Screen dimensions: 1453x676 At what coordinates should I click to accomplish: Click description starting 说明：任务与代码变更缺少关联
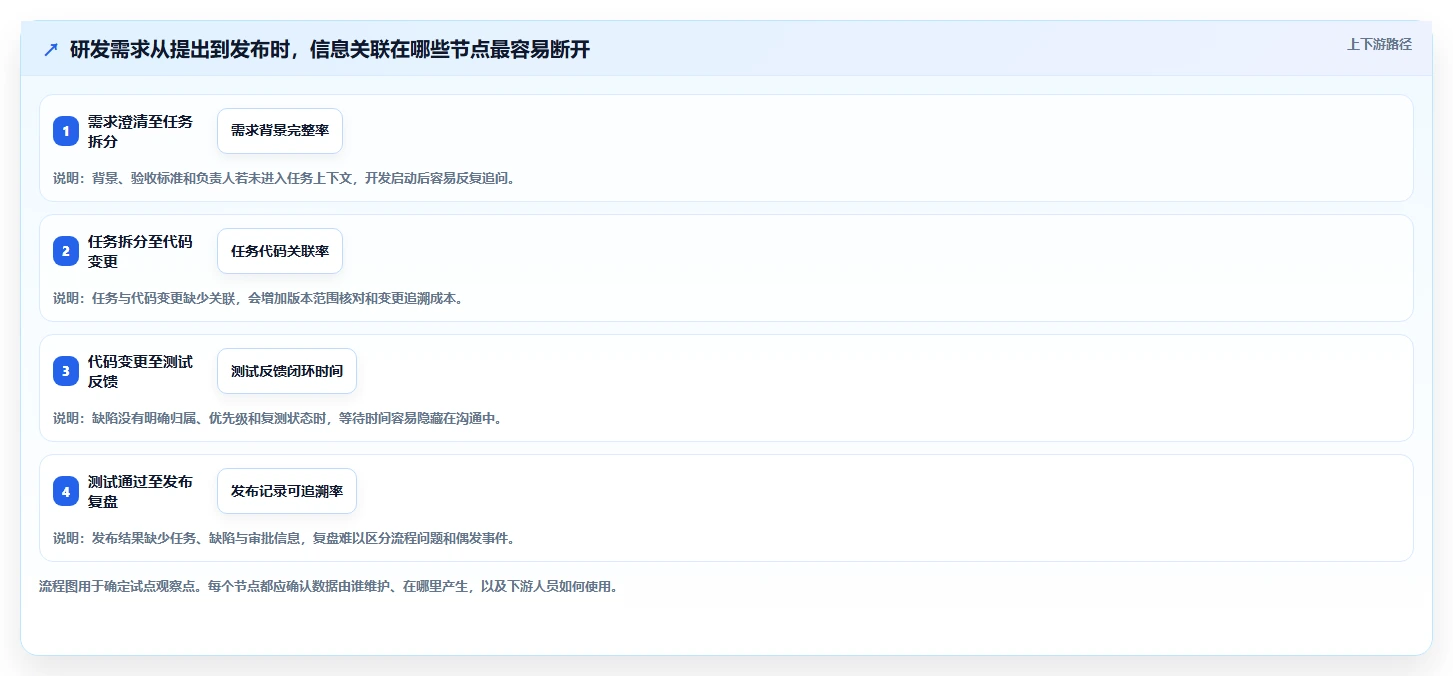click(x=258, y=298)
